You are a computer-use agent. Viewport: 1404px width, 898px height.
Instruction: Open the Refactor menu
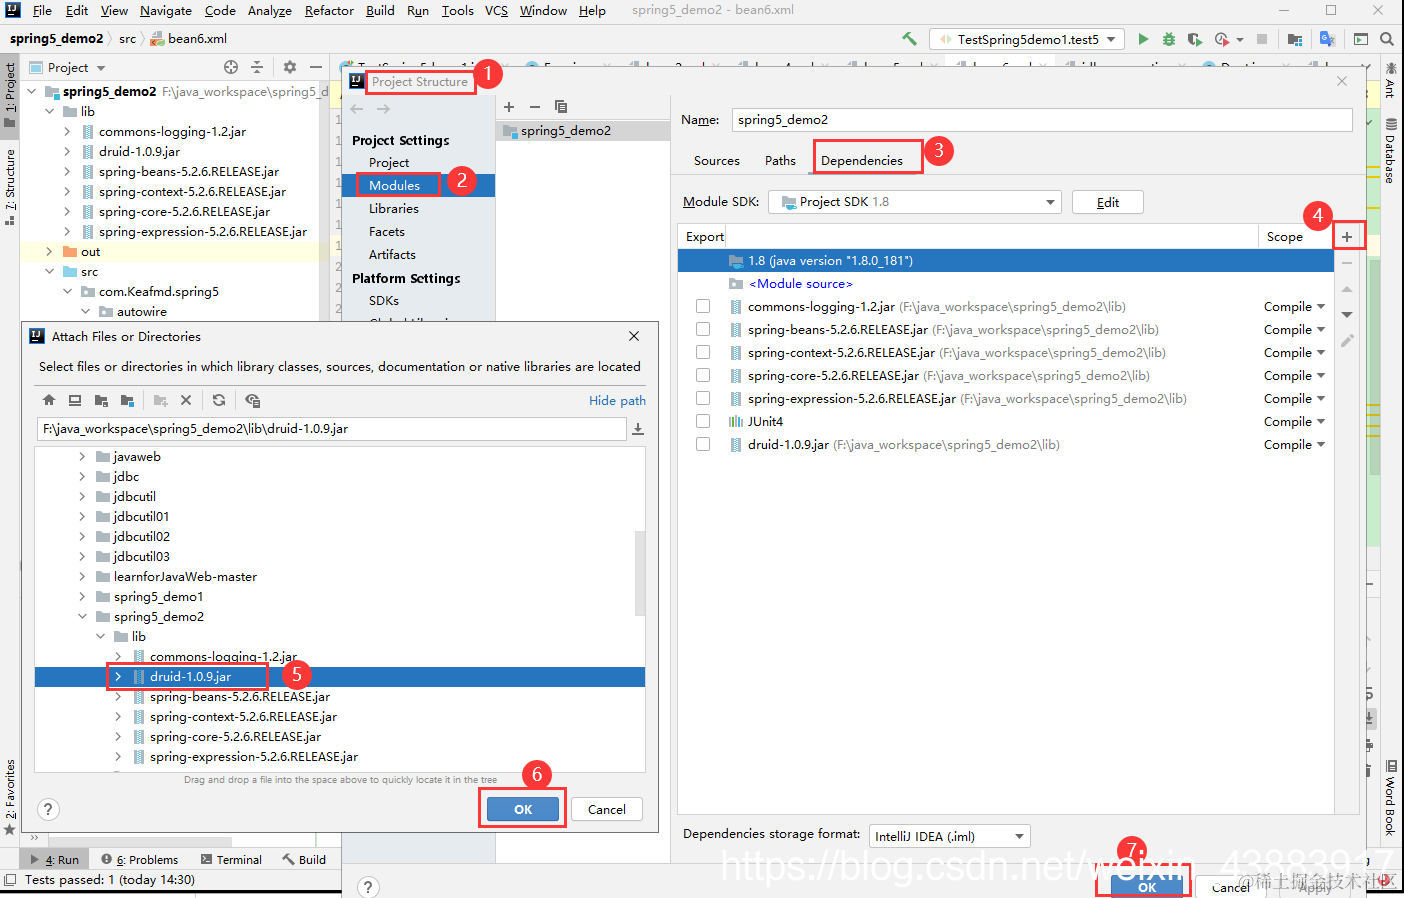[x=329, y=11]
